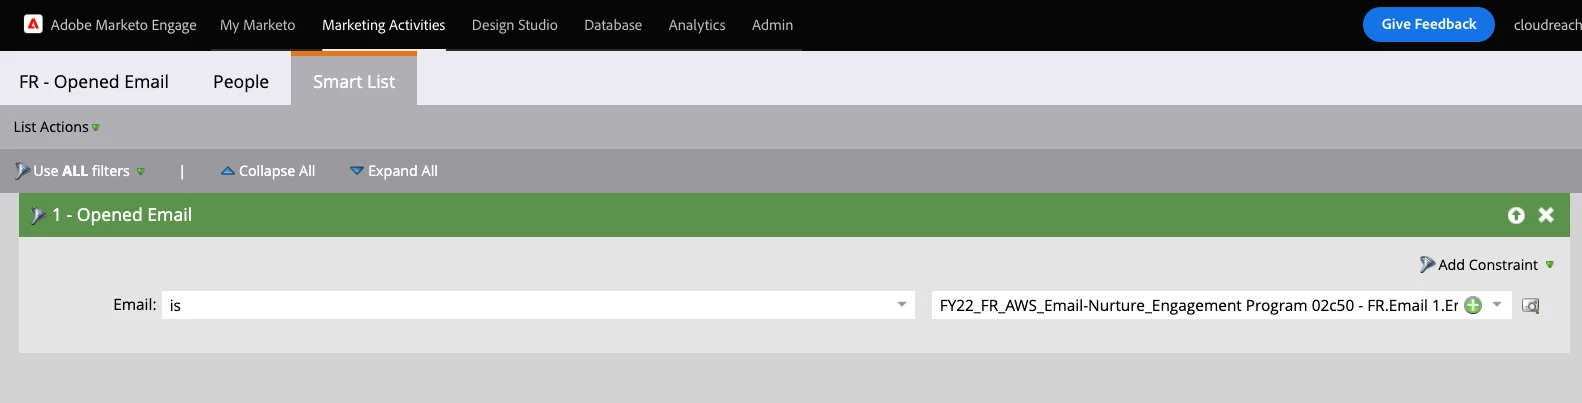Move Opened Email filter up

click(x=1516, y=215)
